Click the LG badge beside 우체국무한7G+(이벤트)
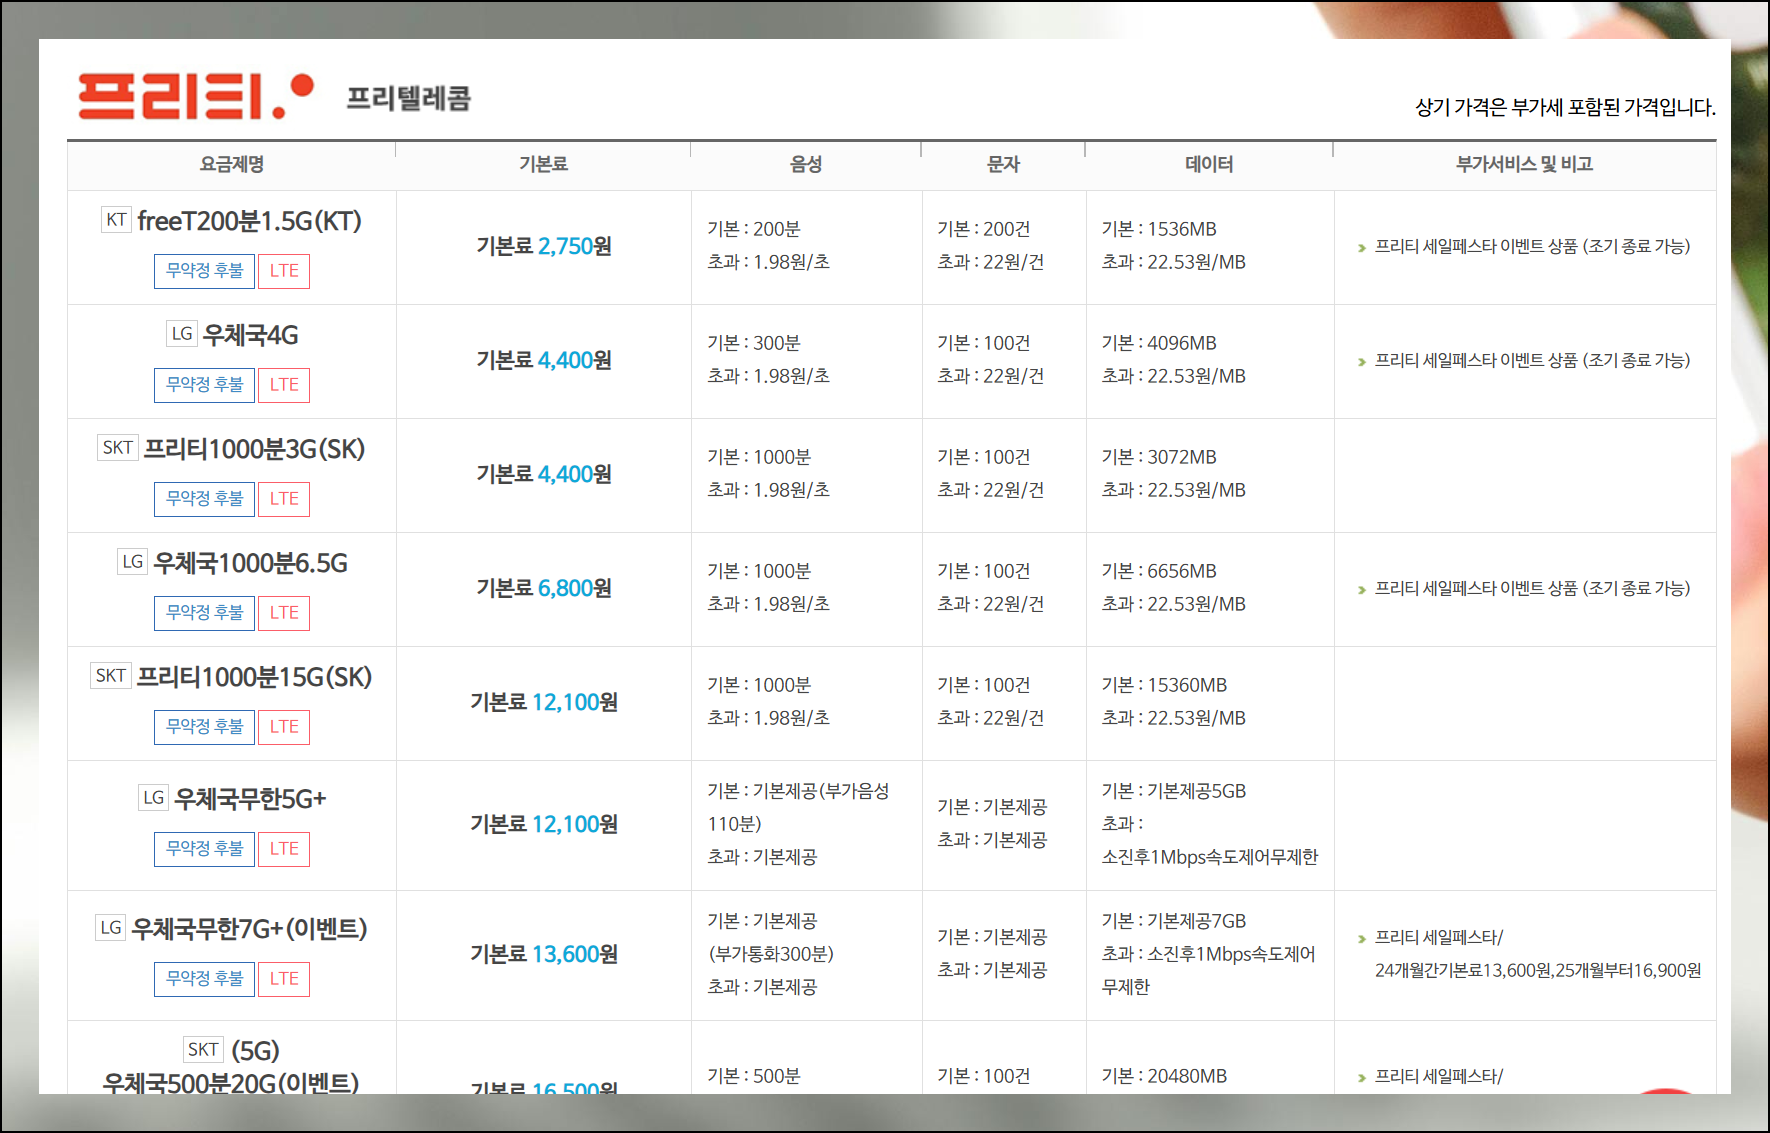 coord(111,928)
